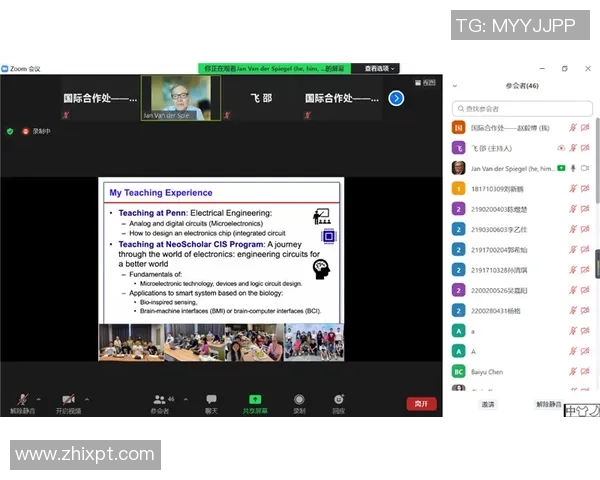Toggle muted mic on 181710309 row
This screenshot has height=480, width=600.
click(573, 188)
